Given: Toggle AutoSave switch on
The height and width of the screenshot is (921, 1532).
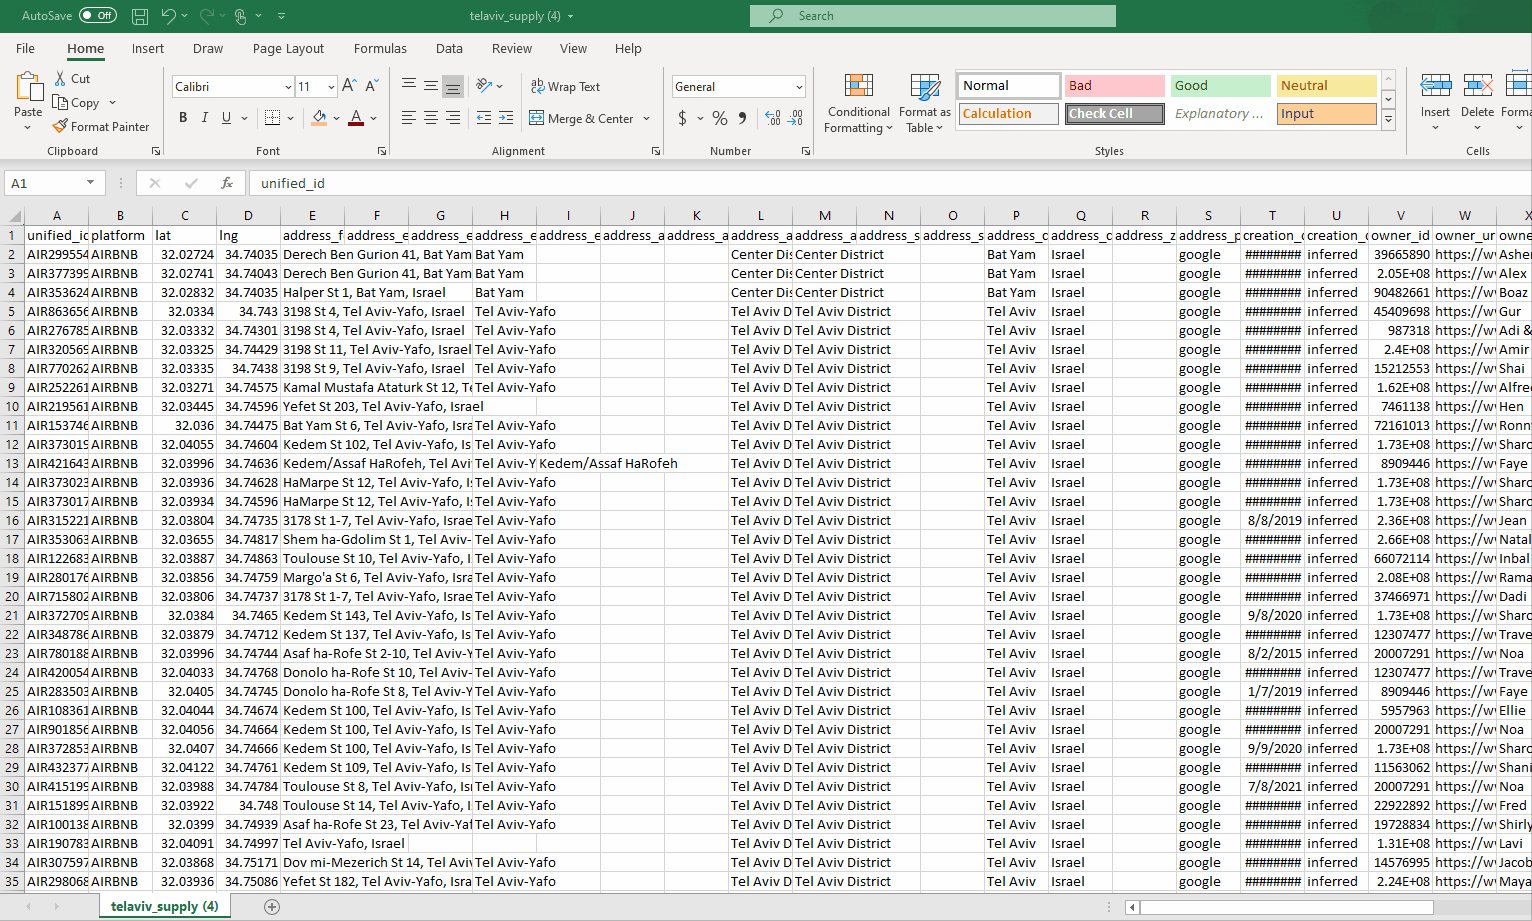Looking at the screenshot, I should click(98, 16).
